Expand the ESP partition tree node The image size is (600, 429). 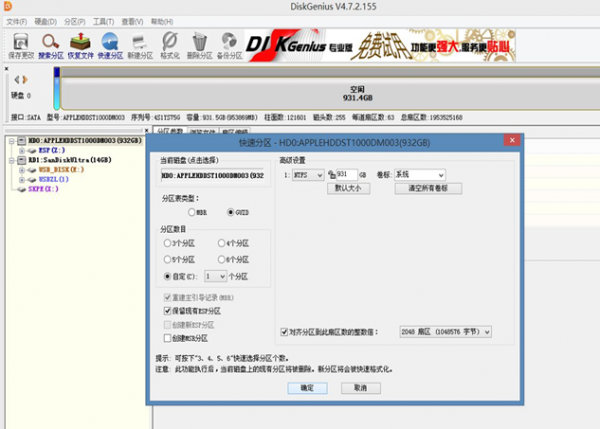[22, 150]
